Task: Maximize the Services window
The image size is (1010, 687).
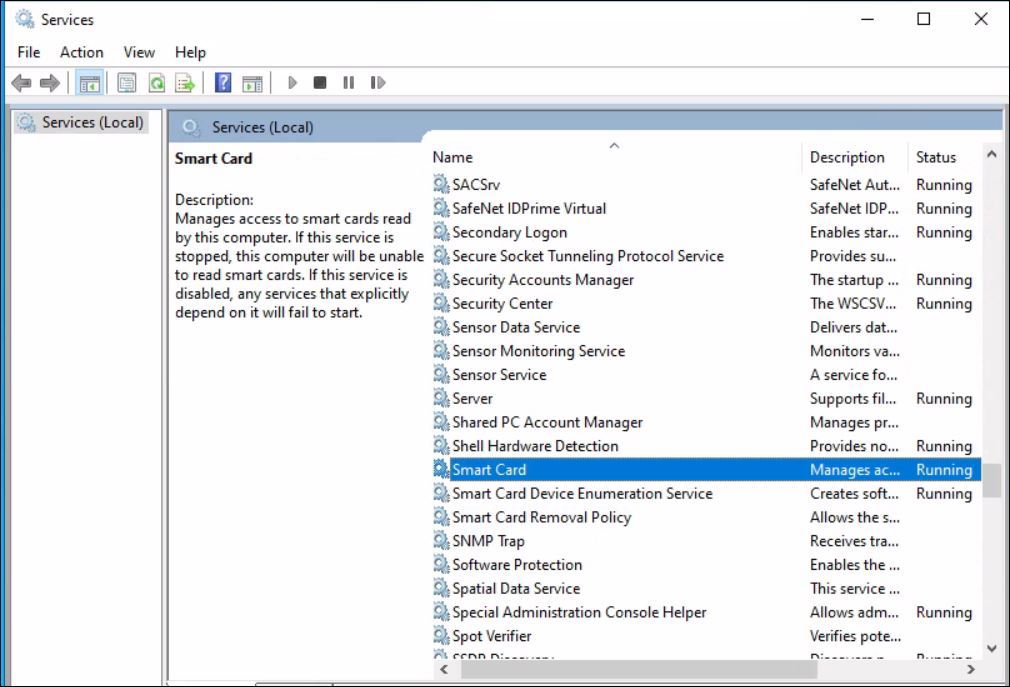Action: 924,19
